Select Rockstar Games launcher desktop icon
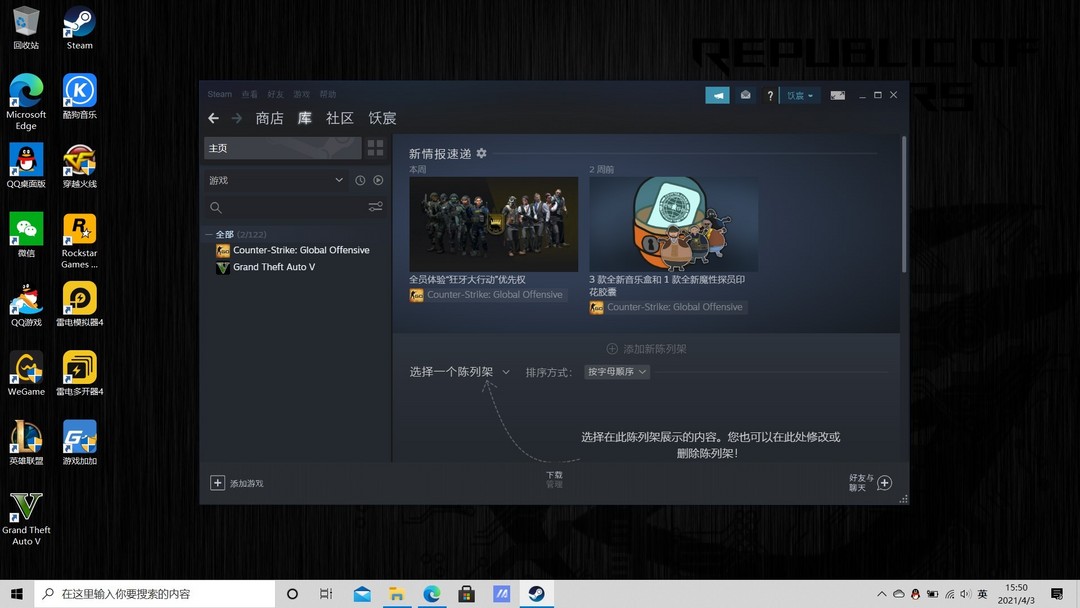 coord(79,240)
